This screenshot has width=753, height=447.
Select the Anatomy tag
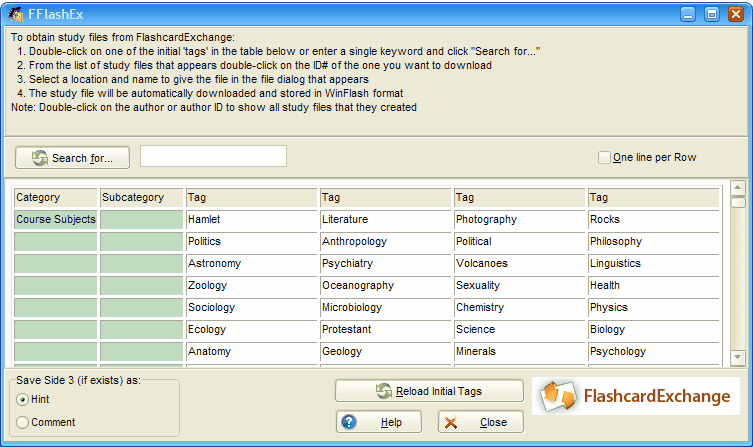(x=252, y=352)
